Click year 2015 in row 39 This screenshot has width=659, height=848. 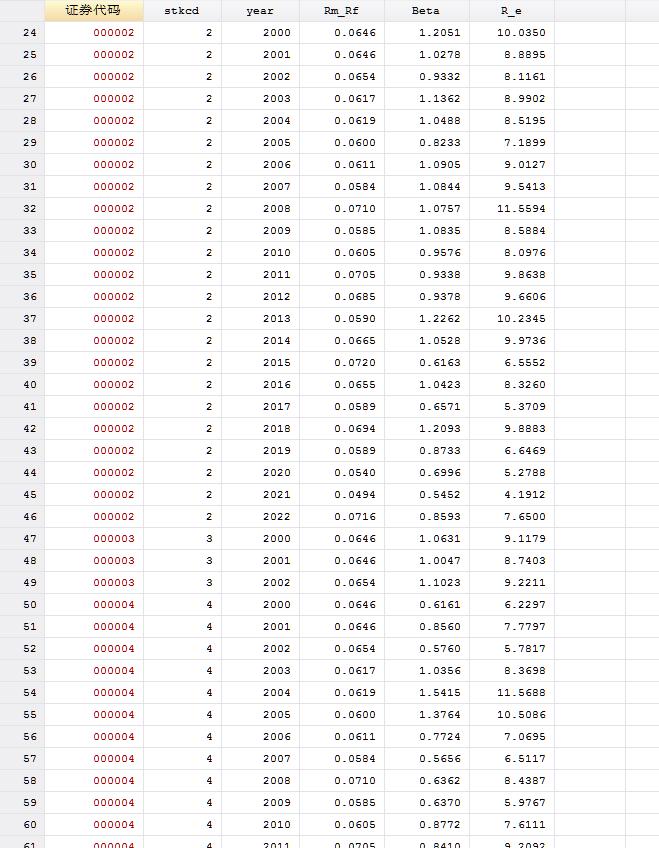click(277, 363)
